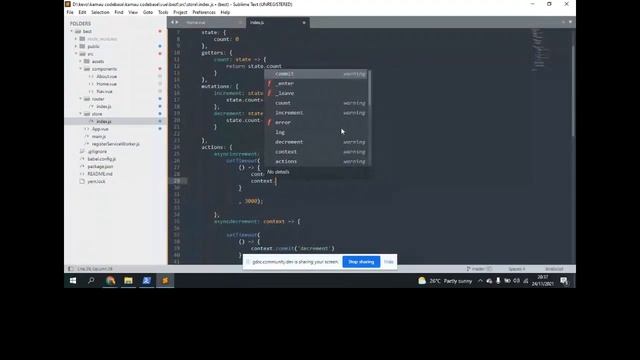
Task: Click the tab navigation back arrow
Action: [x=172, y=22]
